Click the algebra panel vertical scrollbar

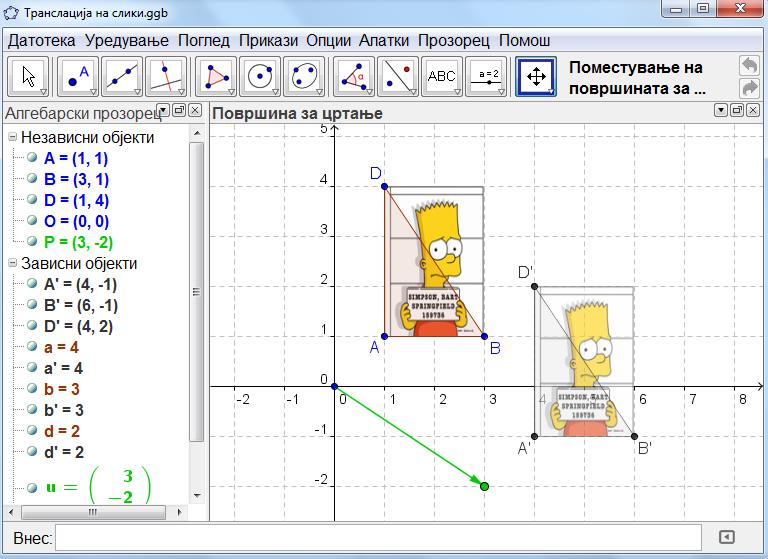coord(197,292)
